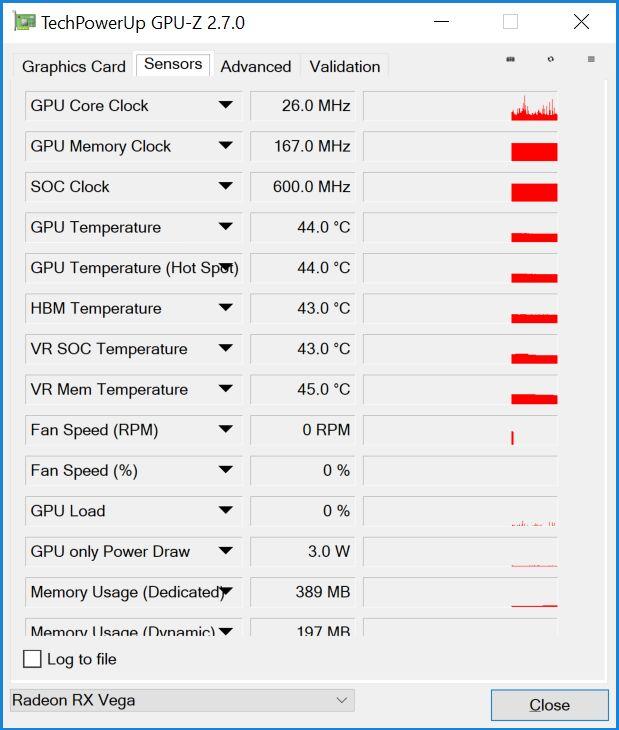Click the GPU Memory Clock red graph
The image size is (619, 730).
(534, 152)
